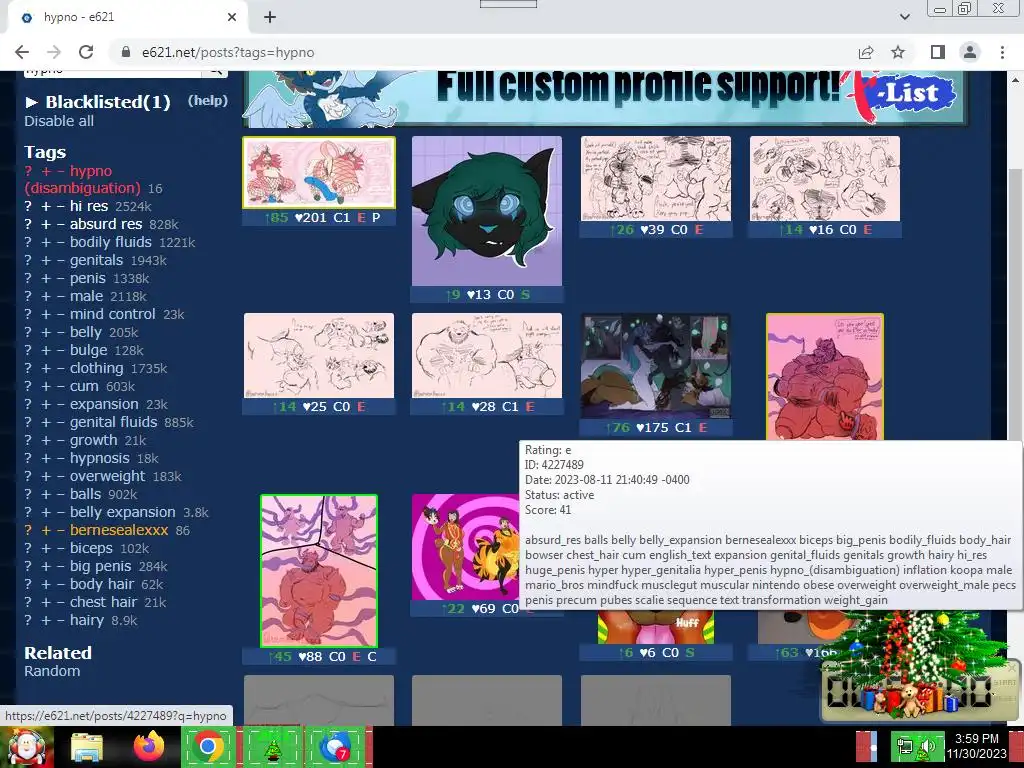Launch File Explorer from the taskbar
The width and height of the screenshot is (1024, 768).
[x=87, y=747]
